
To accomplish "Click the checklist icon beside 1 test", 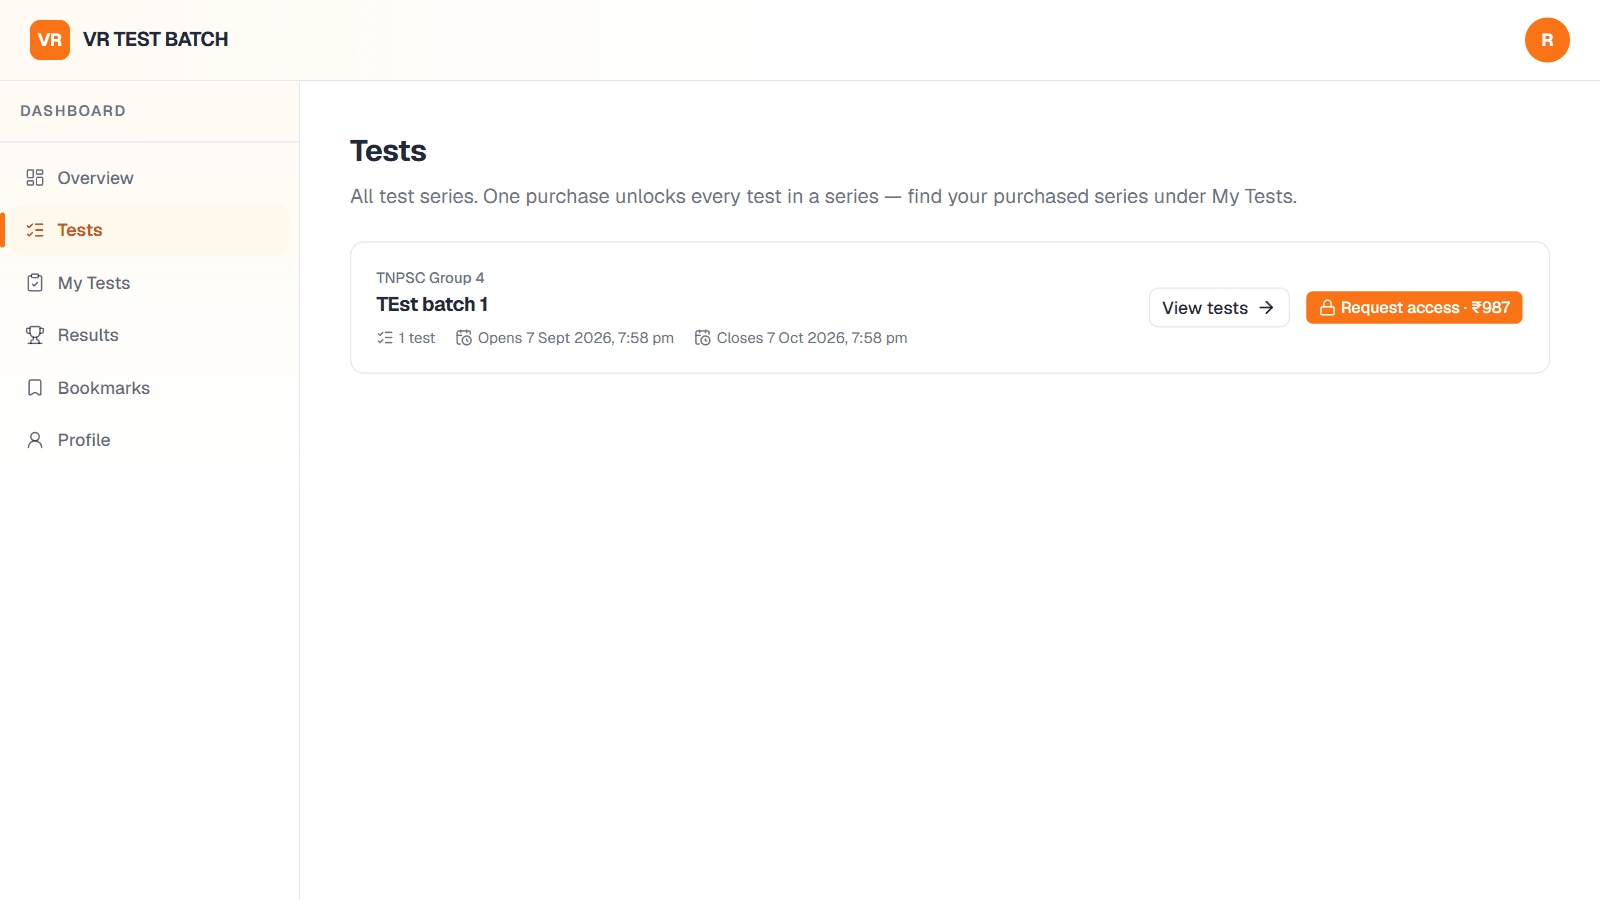I will (x=385, y=338).
